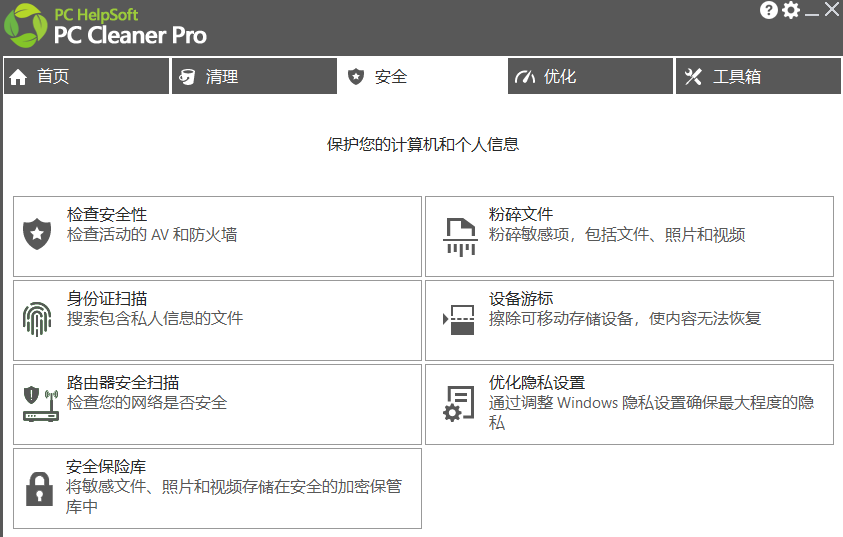Click the text 搜索包含私人信息的文件
This screenshot has height=537, width=843.
coord(155,319)
